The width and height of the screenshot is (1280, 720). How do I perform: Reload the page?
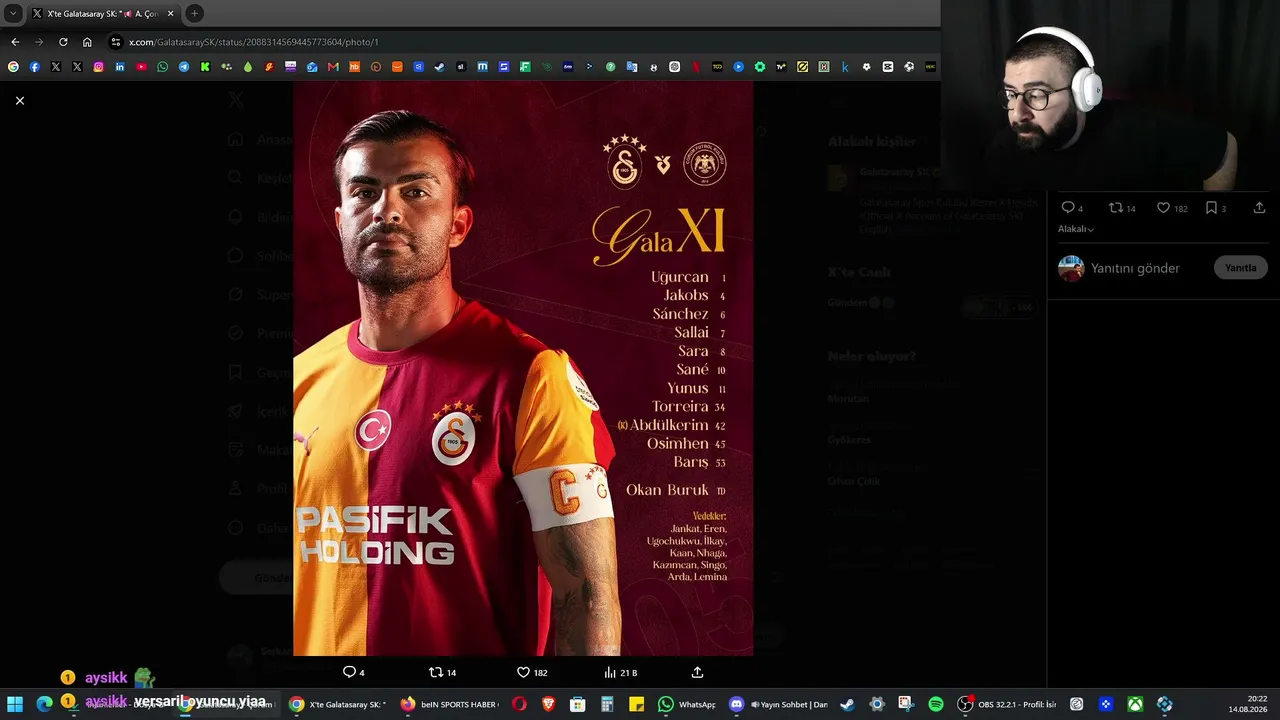coord(63,42)
